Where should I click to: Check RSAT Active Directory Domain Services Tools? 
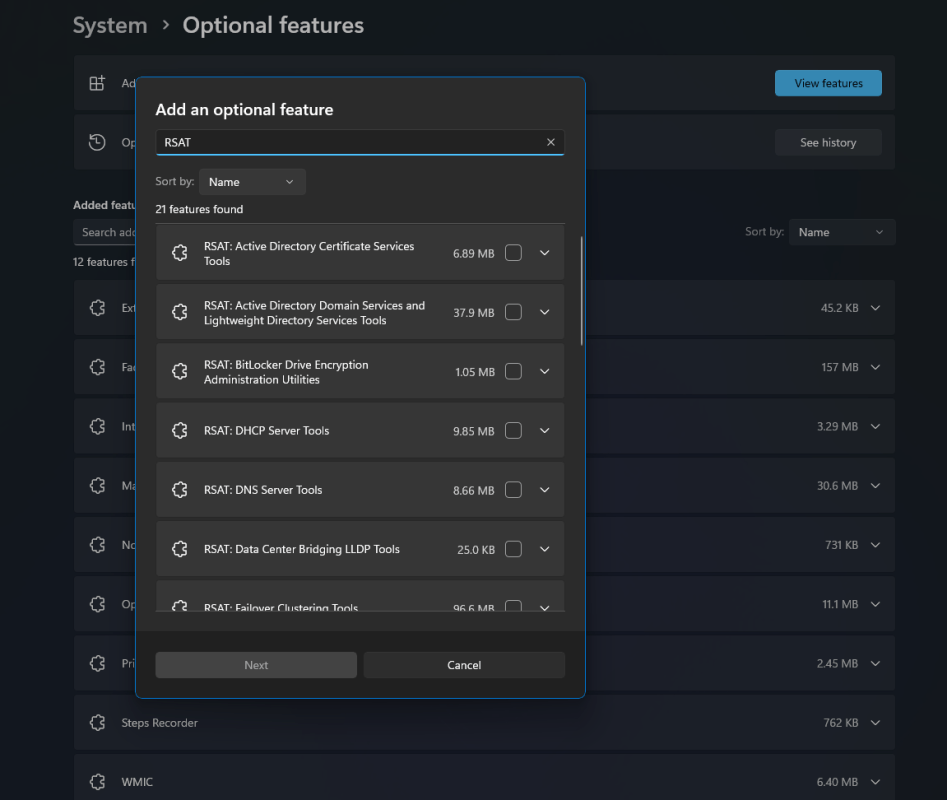513,312
